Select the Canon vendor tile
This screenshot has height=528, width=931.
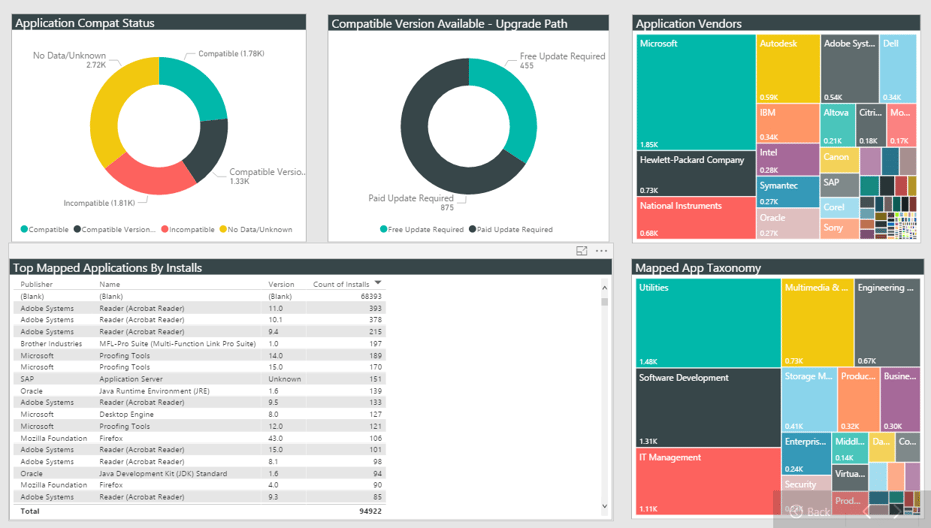(x=840, y=160)
